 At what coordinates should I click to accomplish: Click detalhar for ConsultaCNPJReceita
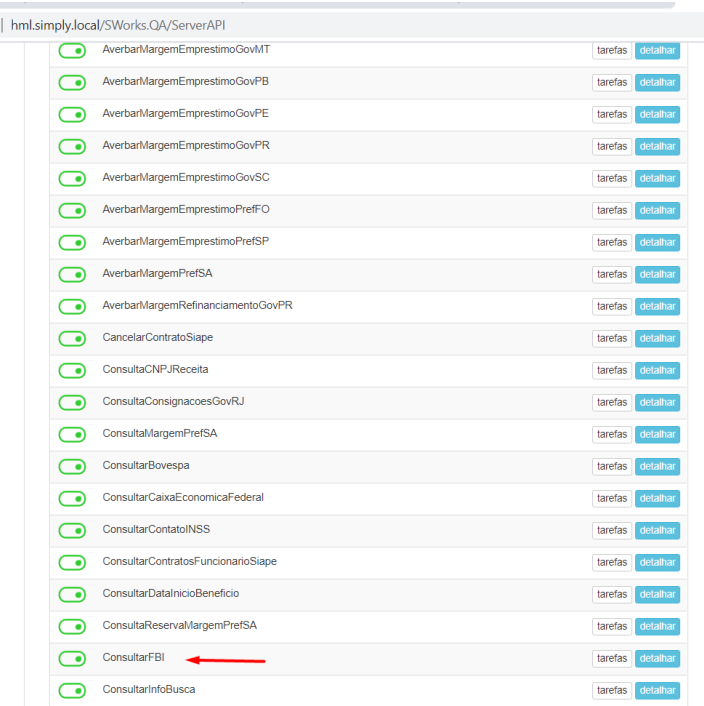[657, 370]
